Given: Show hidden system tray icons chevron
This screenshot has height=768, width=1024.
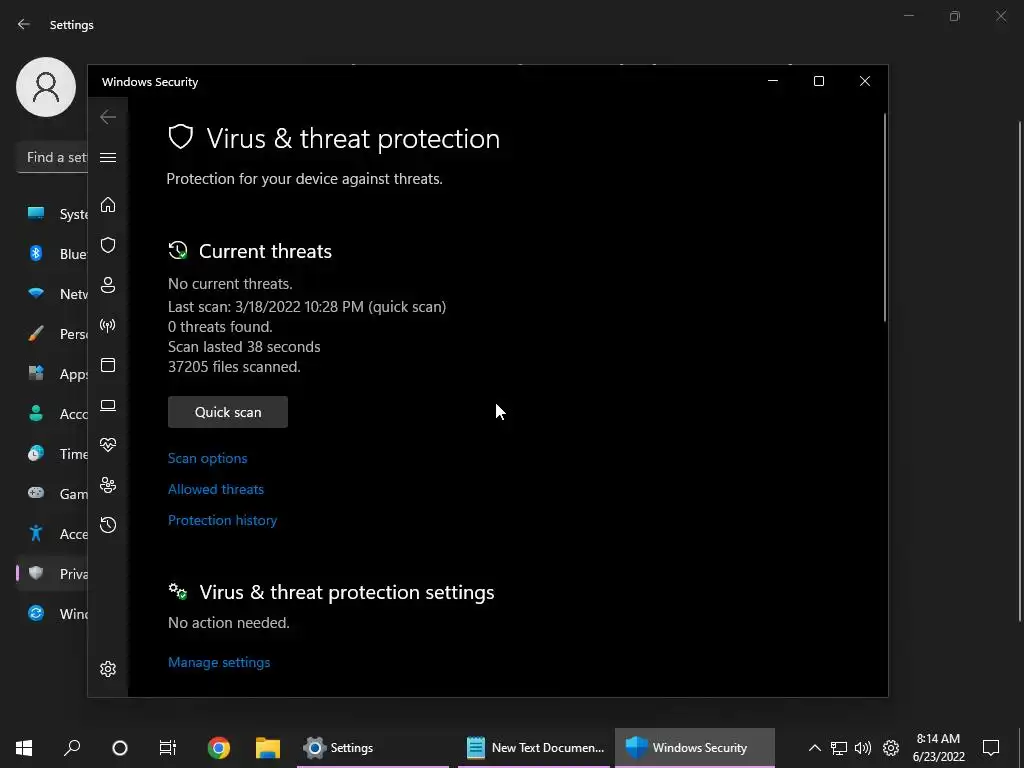Looking at the screenshot, I should tap(814, 748).
